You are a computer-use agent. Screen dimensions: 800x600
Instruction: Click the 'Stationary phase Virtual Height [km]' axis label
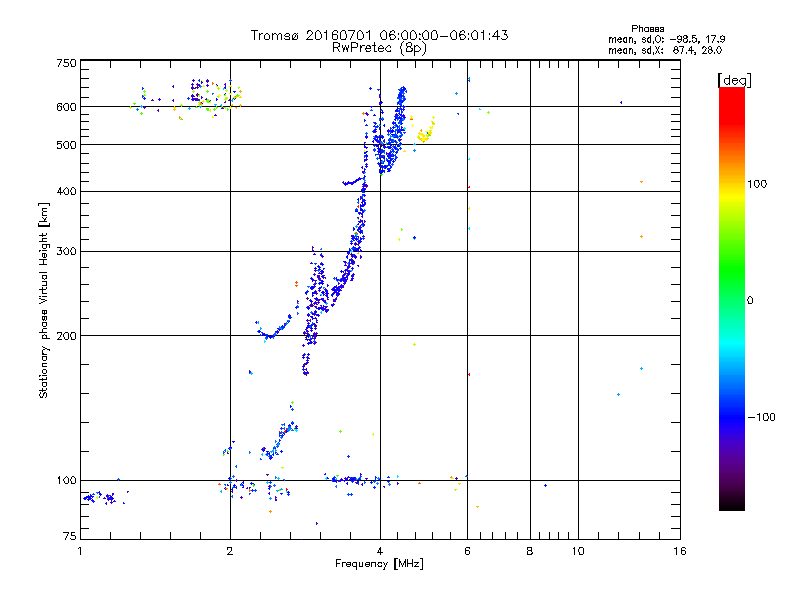[43, 300]
